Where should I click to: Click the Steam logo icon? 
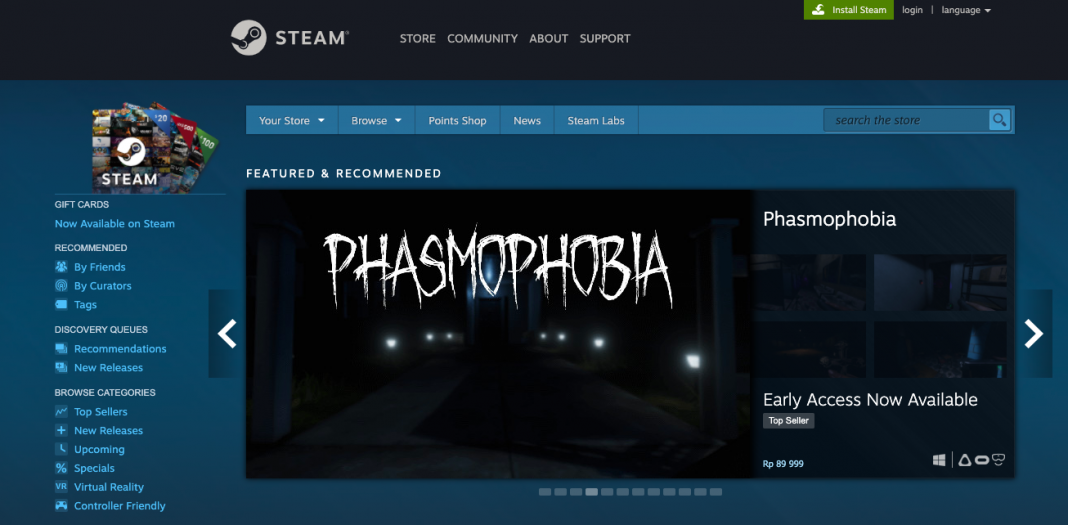click(249, 38)
